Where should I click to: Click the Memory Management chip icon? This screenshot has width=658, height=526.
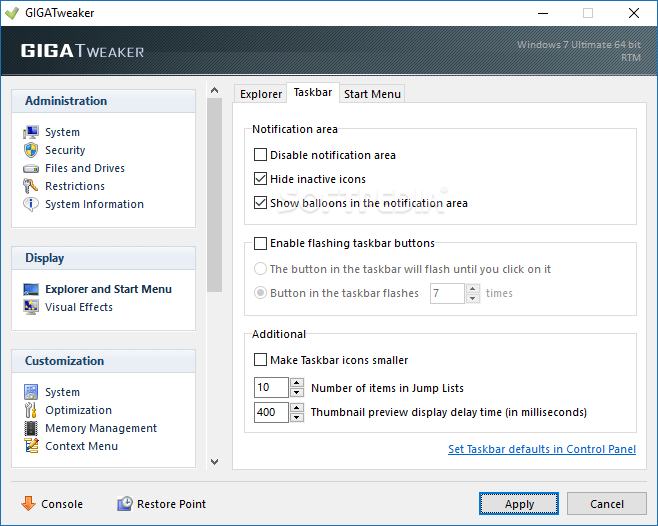point(31,428)
